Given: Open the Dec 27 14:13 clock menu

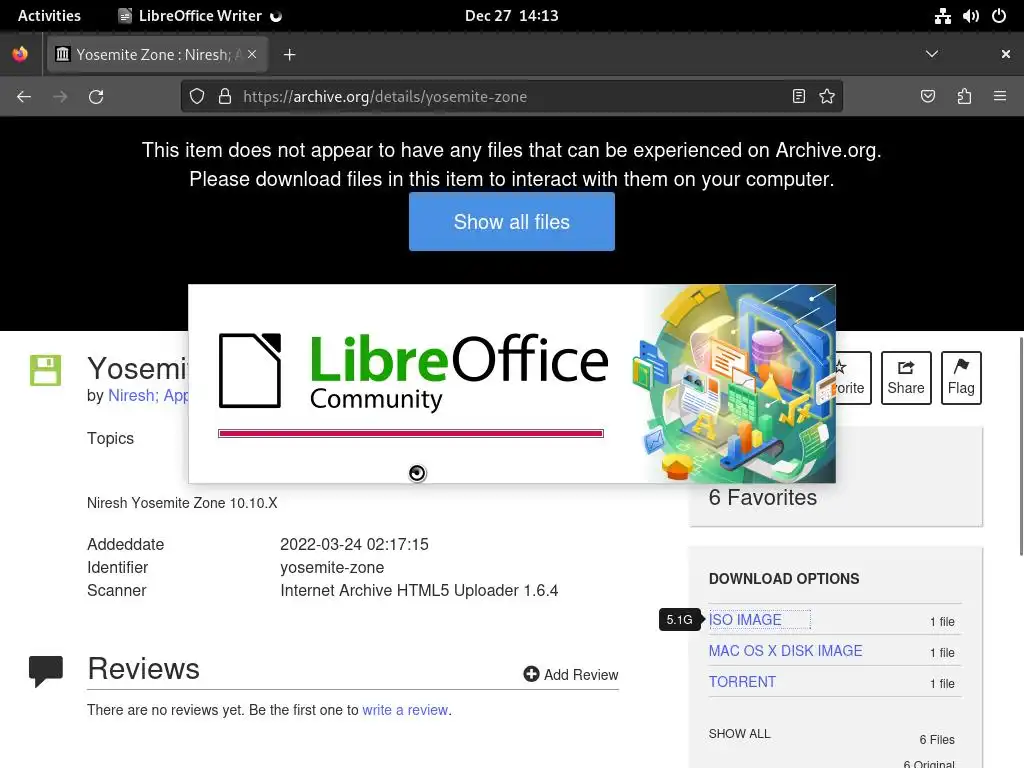Looking at the screenshot, I should click(x=511, y=16).
